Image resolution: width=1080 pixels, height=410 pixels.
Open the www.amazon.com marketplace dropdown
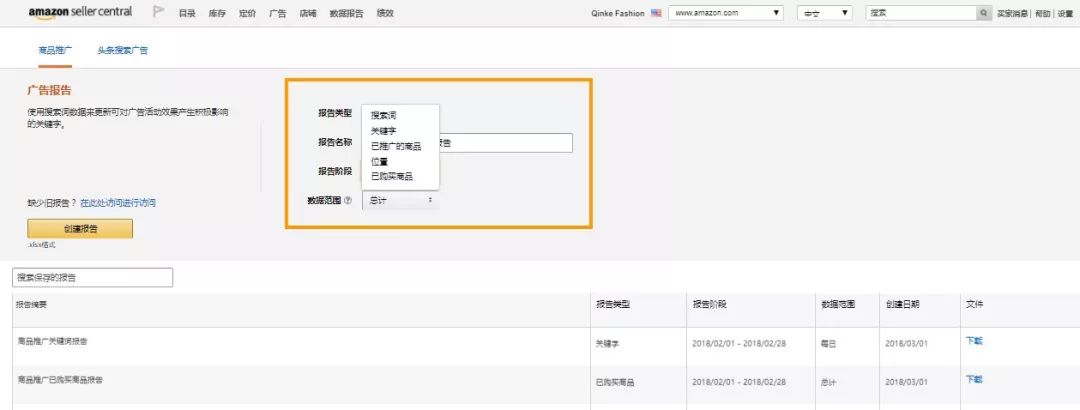[x=727, y=13]
